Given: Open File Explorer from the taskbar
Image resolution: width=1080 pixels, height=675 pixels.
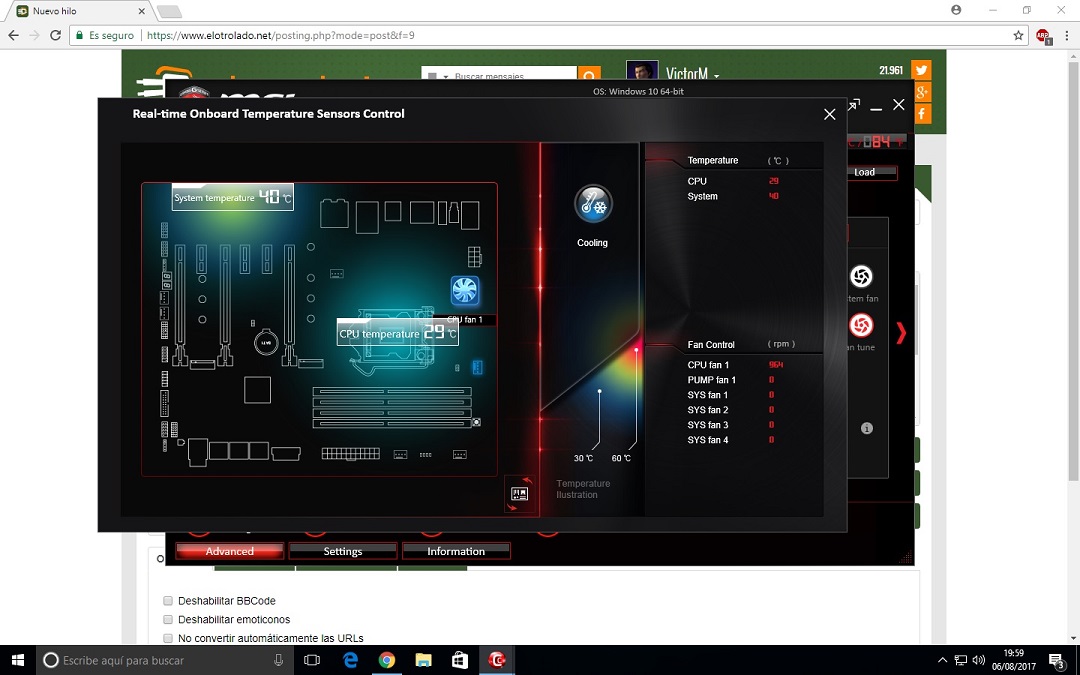Looking at the screenshot, I should pos(423,660).
